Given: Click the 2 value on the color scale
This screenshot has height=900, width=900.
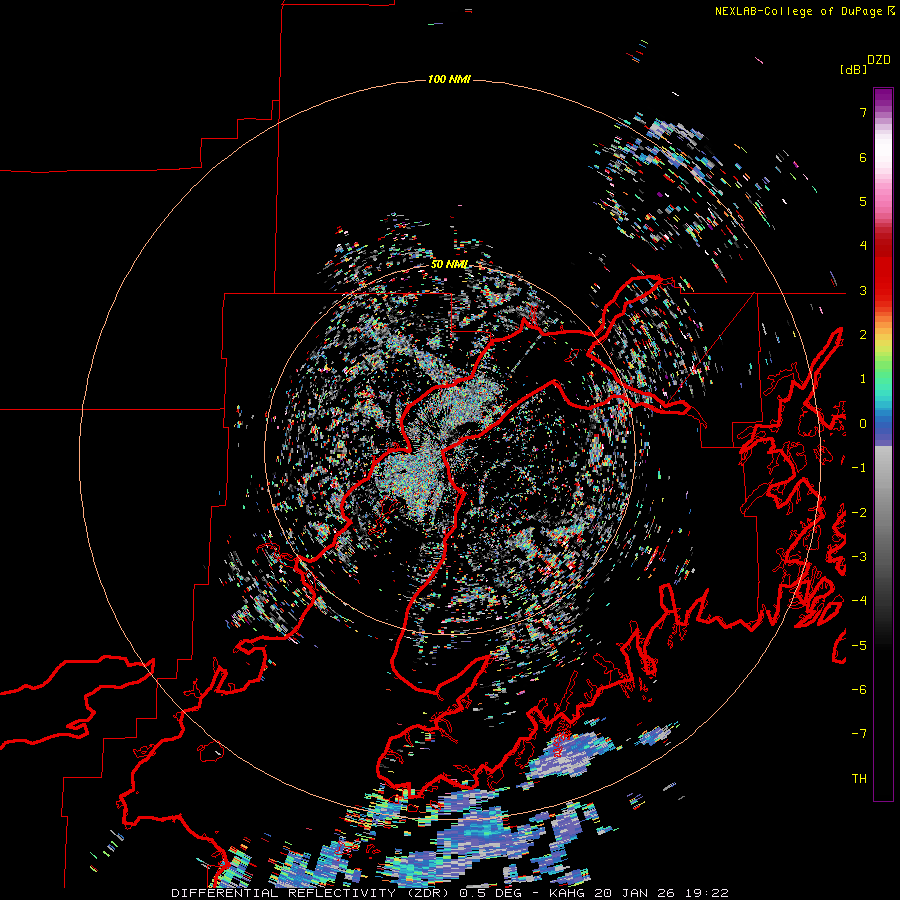Looking at the screenshot, I should tap(863, 335).
